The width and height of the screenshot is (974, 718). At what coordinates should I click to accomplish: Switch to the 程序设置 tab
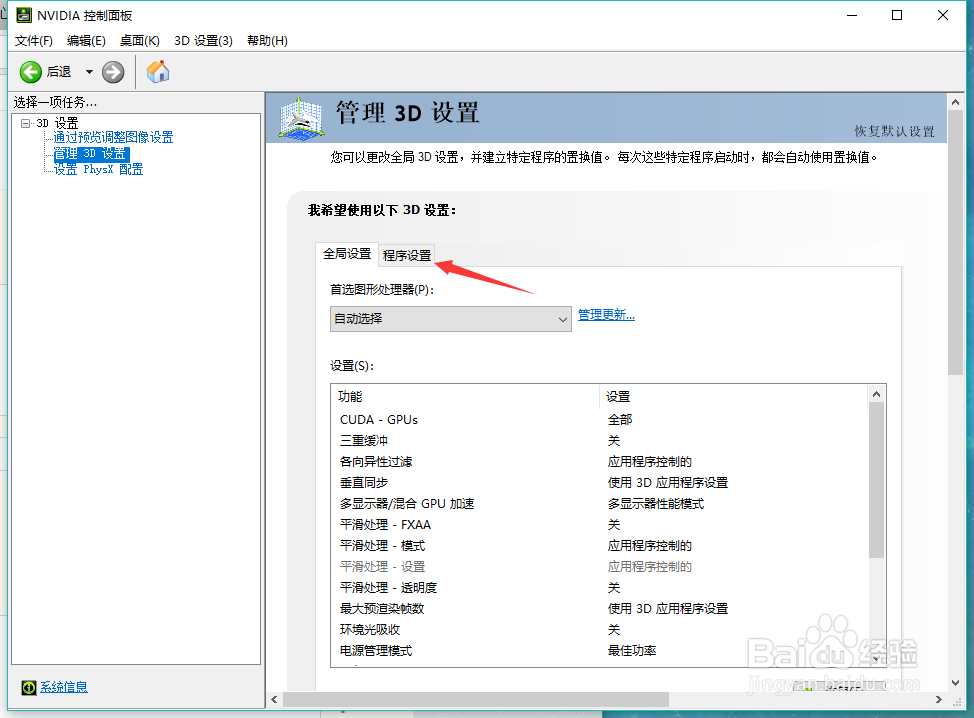click(x=407, y=255)
